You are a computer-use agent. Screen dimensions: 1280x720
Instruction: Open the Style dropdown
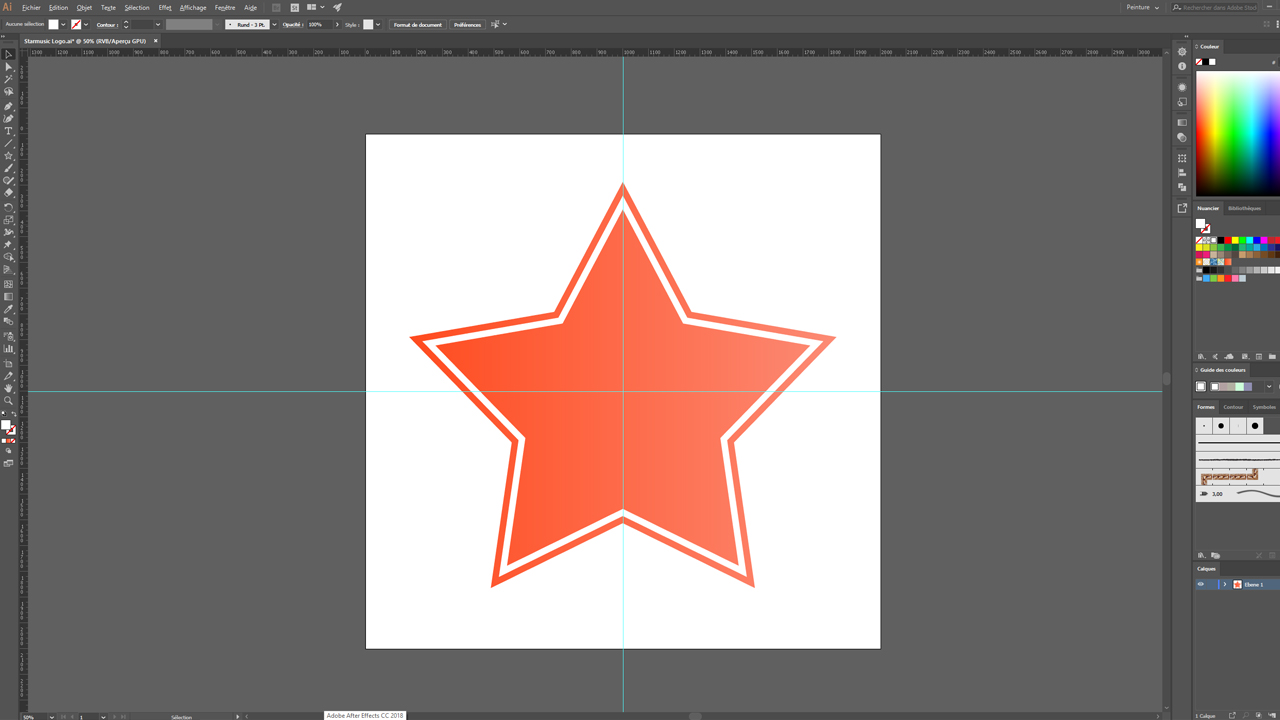coord(378,24)
